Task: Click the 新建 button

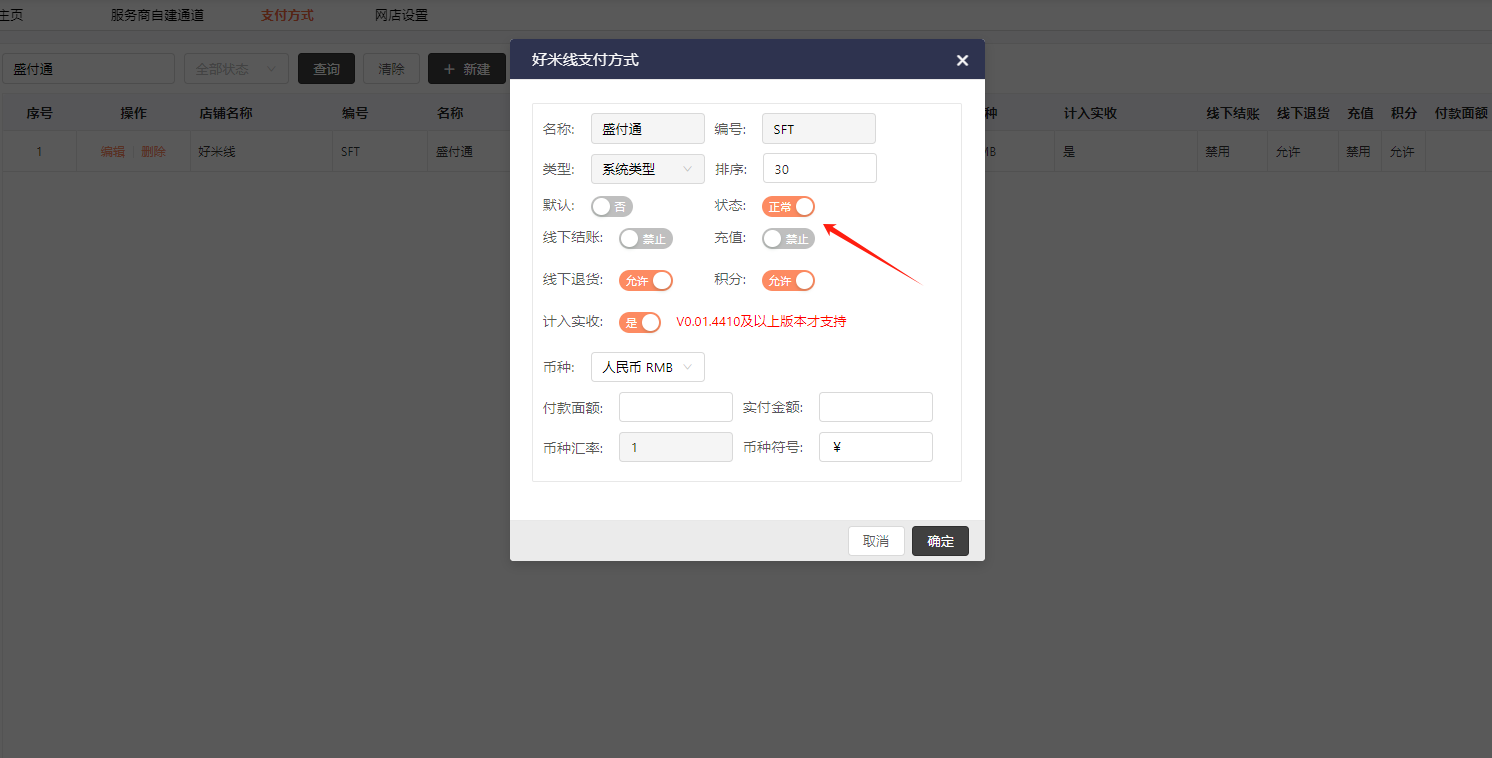Action: [x=467, y=69]
